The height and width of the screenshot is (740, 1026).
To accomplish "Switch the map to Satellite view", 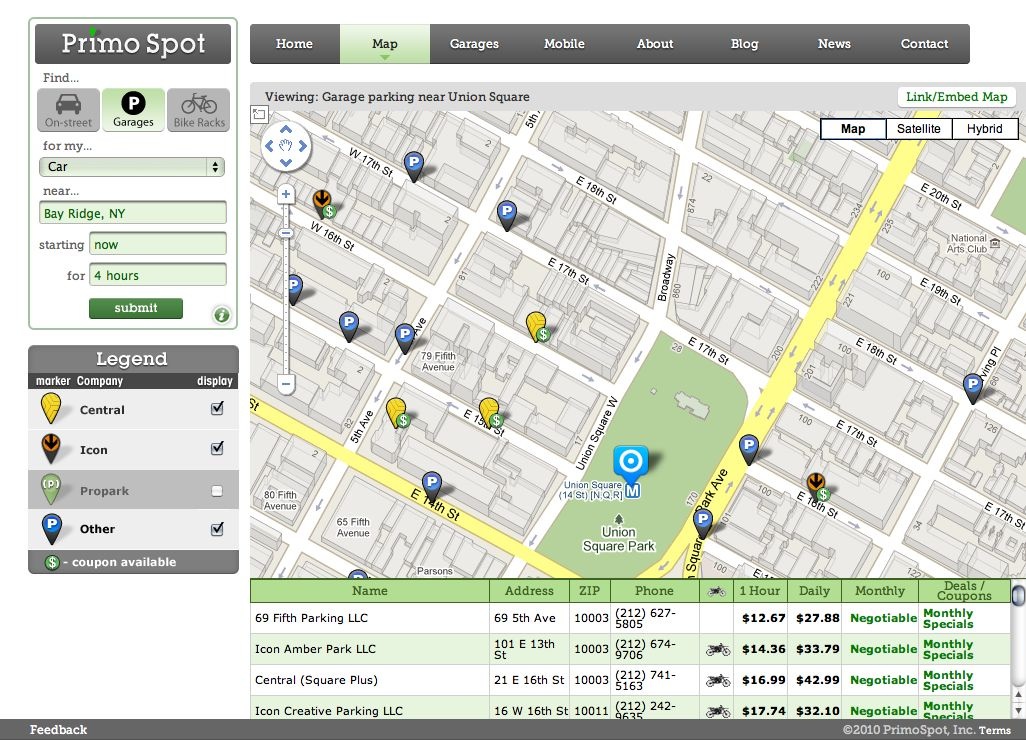I will [x=918, y=129].
